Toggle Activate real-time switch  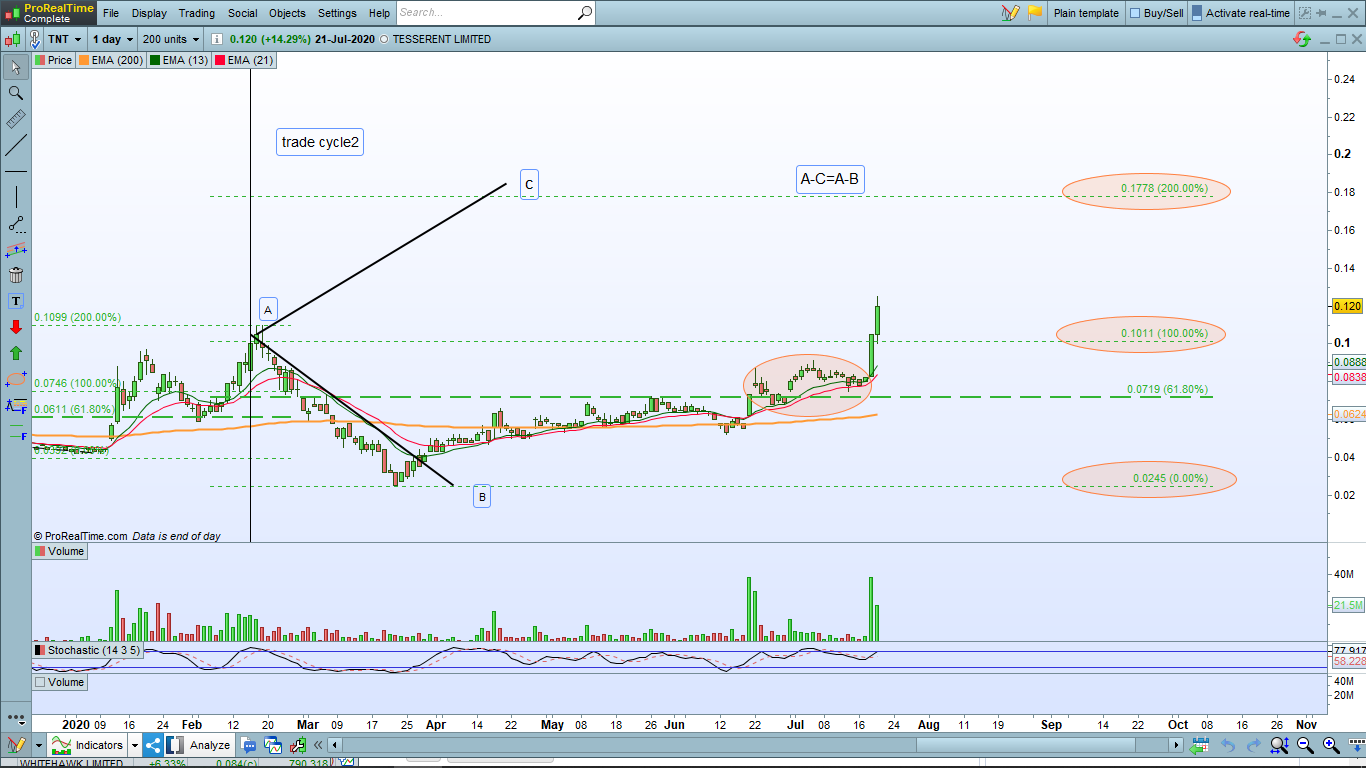pos(1196,13)
